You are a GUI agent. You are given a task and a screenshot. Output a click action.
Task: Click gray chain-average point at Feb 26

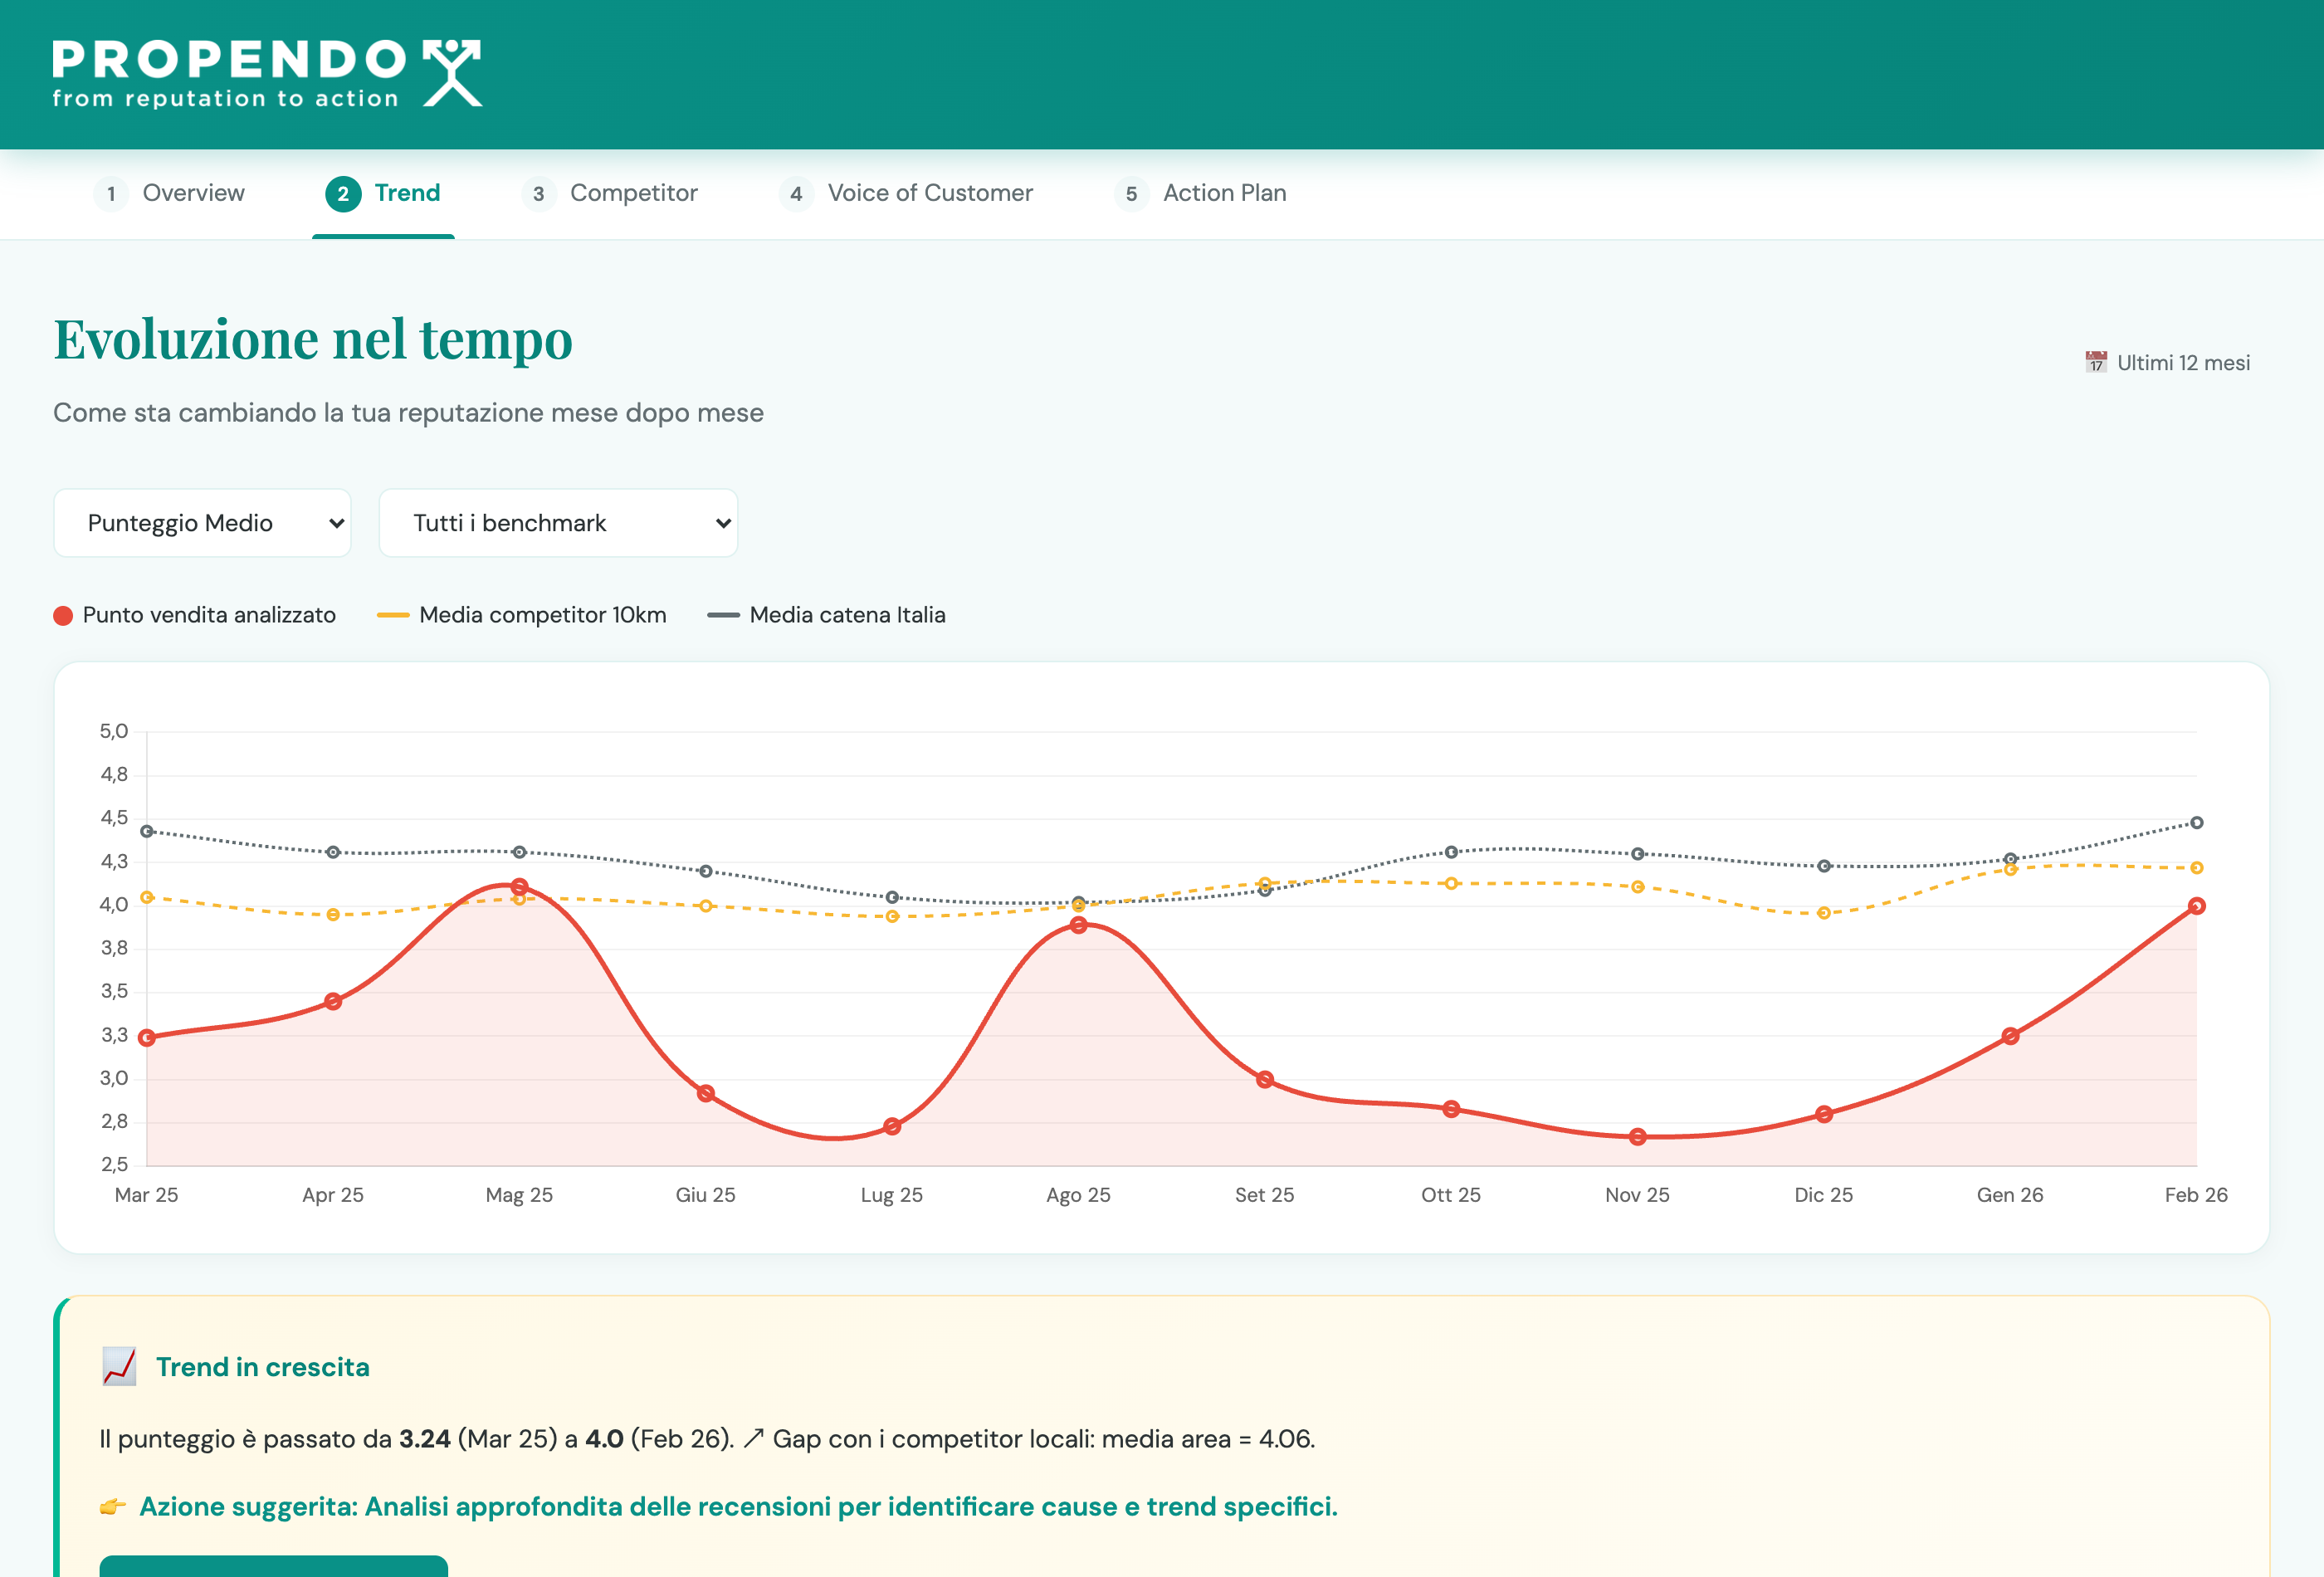[2197, 823]
